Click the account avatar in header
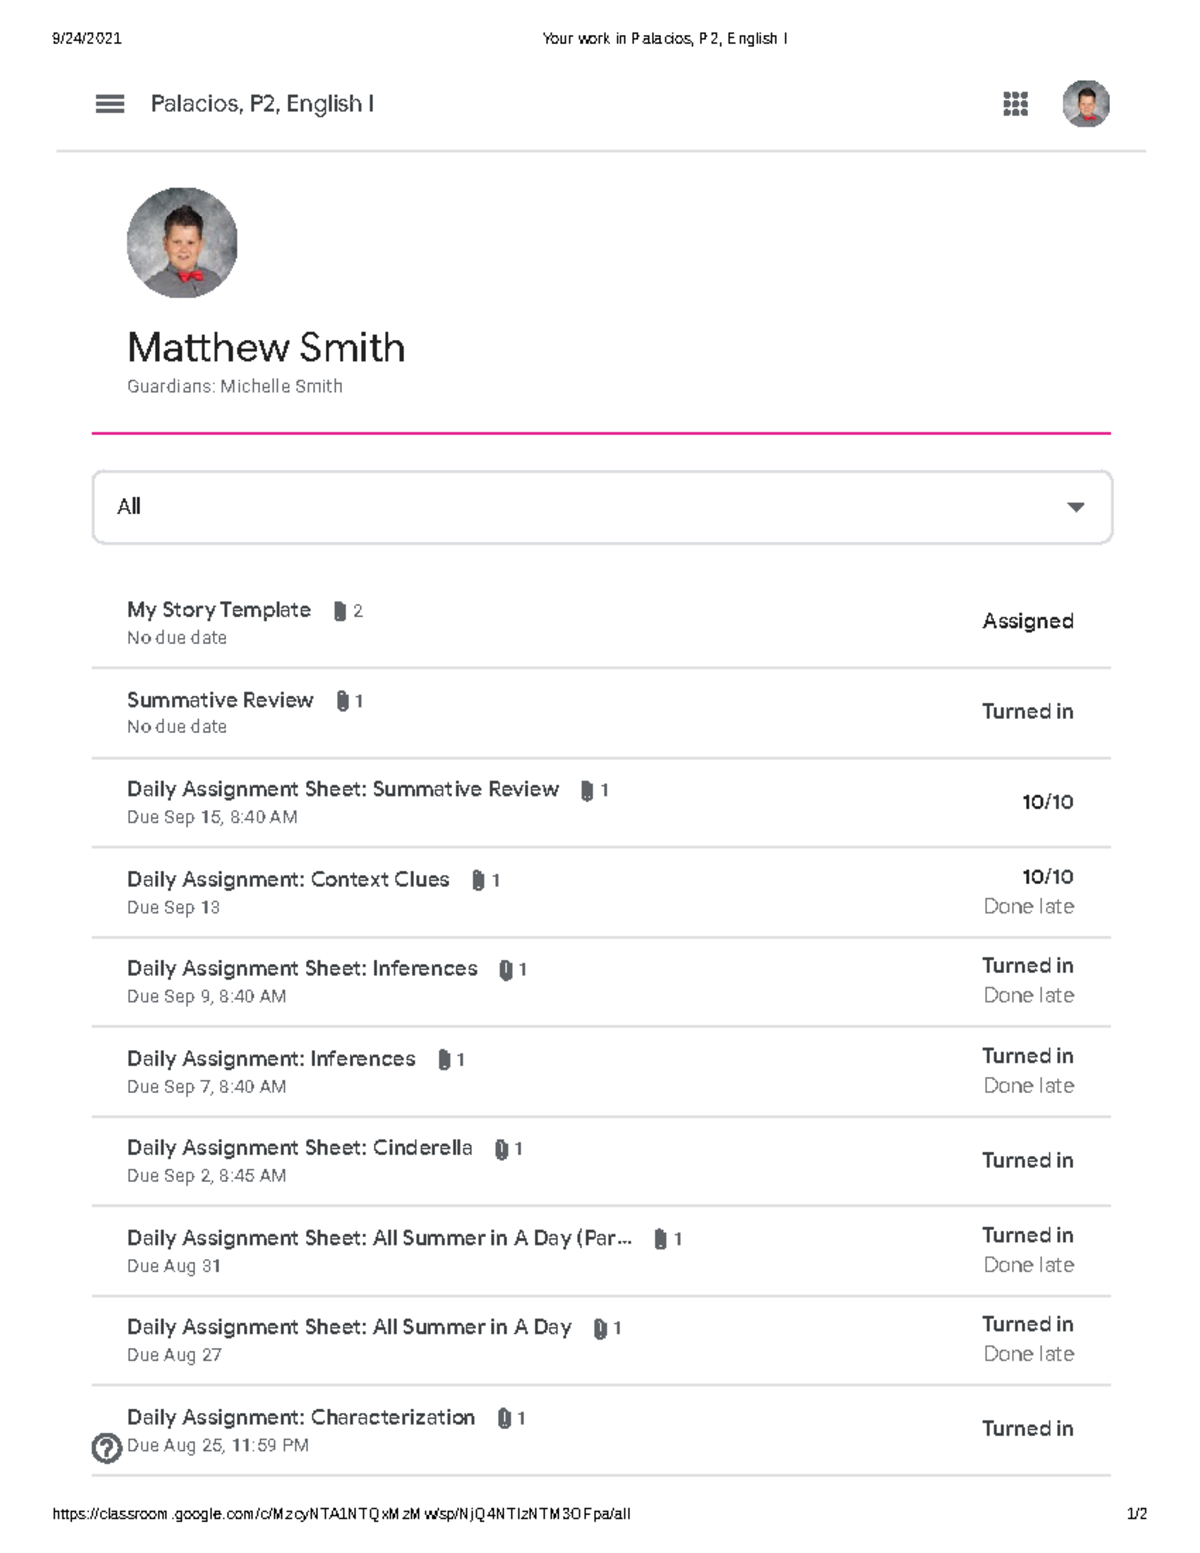 tap(1085, 104)
